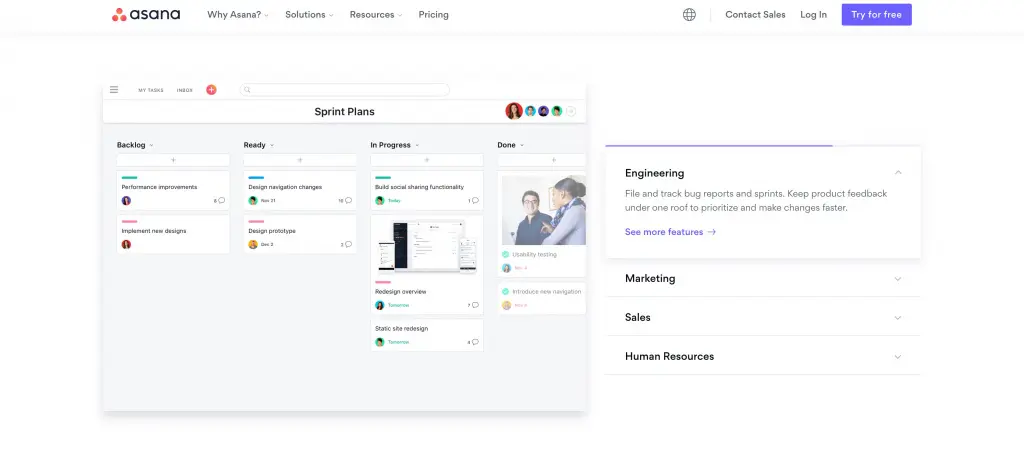
Task: Toggle Usability testing completion checkmark
Action: coord(505,255)
